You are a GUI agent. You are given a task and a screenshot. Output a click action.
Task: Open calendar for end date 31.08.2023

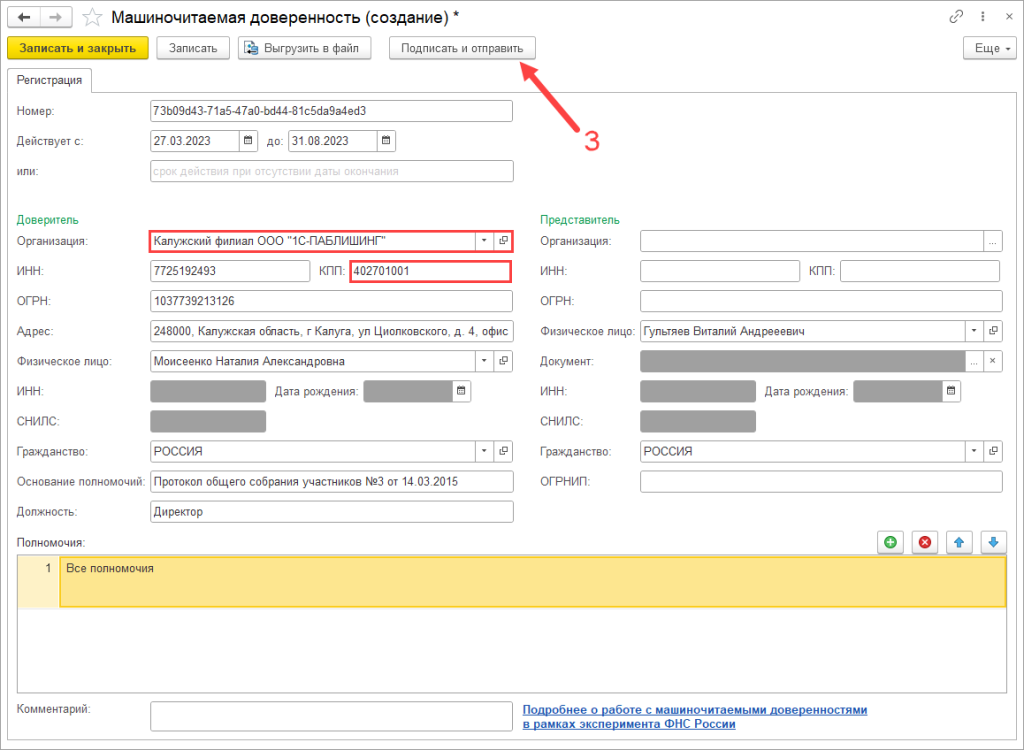pyautogui.click(x=386, y=141)
